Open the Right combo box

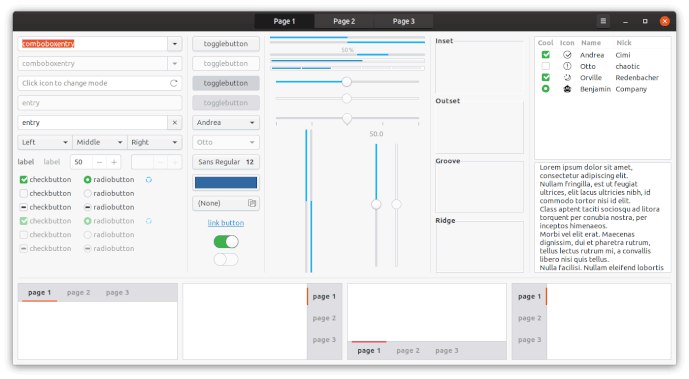point(154,142)
